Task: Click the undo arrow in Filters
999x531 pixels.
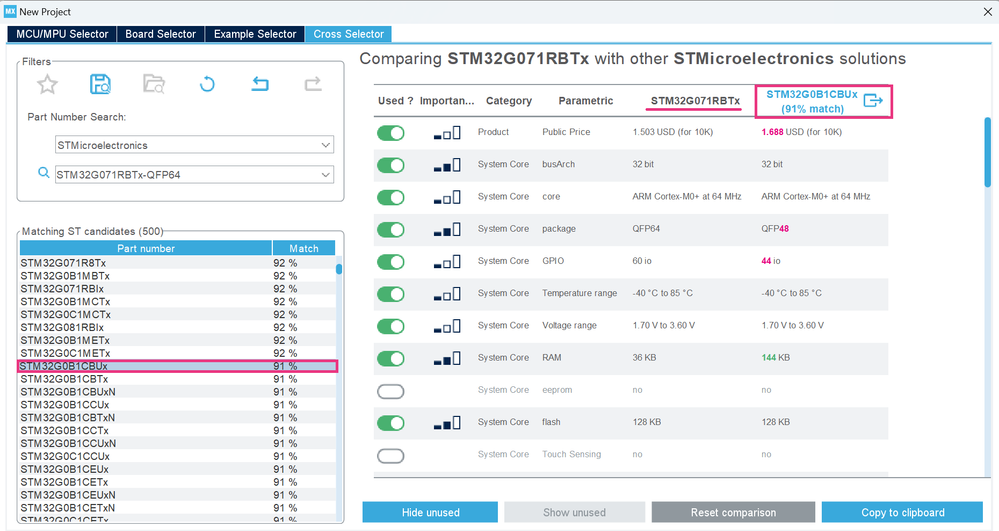Action: (x=260, y=84)
